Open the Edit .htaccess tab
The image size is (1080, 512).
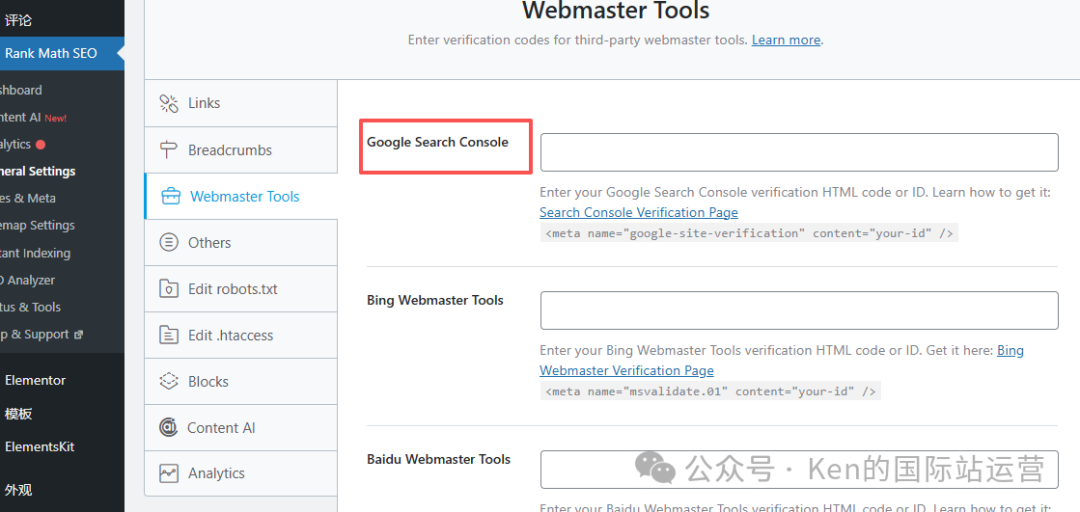click(x=241, y=336)
